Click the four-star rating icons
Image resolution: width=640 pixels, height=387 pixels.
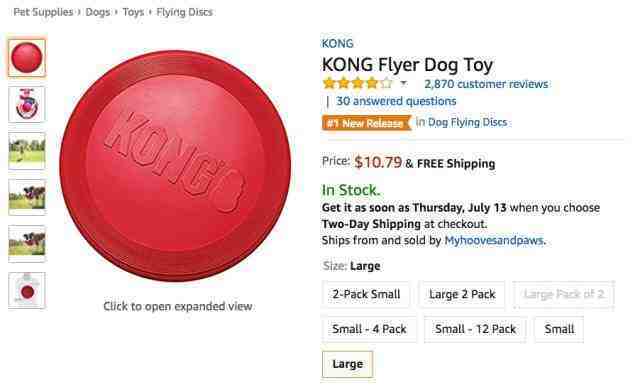358,84
